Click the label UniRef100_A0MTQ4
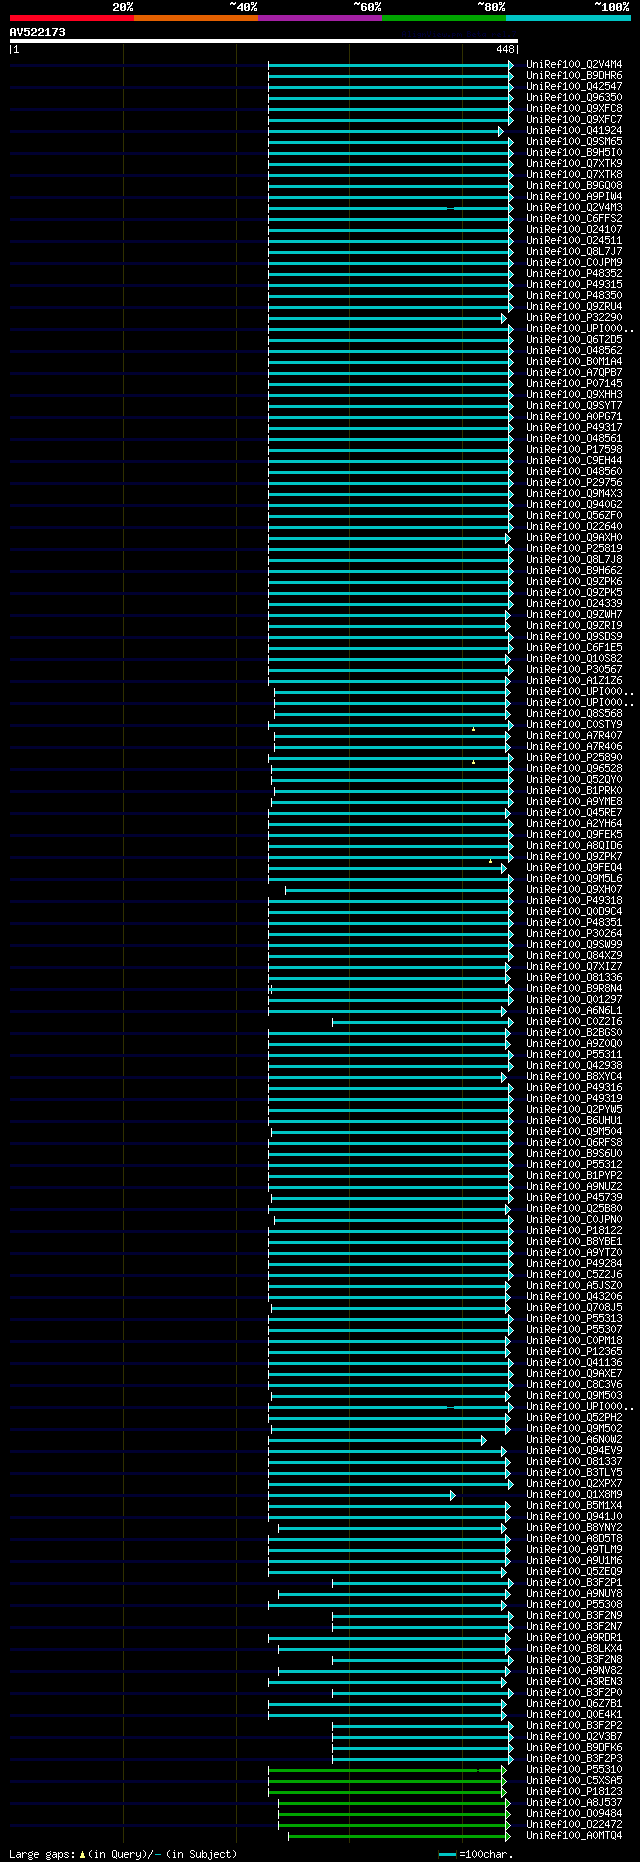 [574, 1836]
